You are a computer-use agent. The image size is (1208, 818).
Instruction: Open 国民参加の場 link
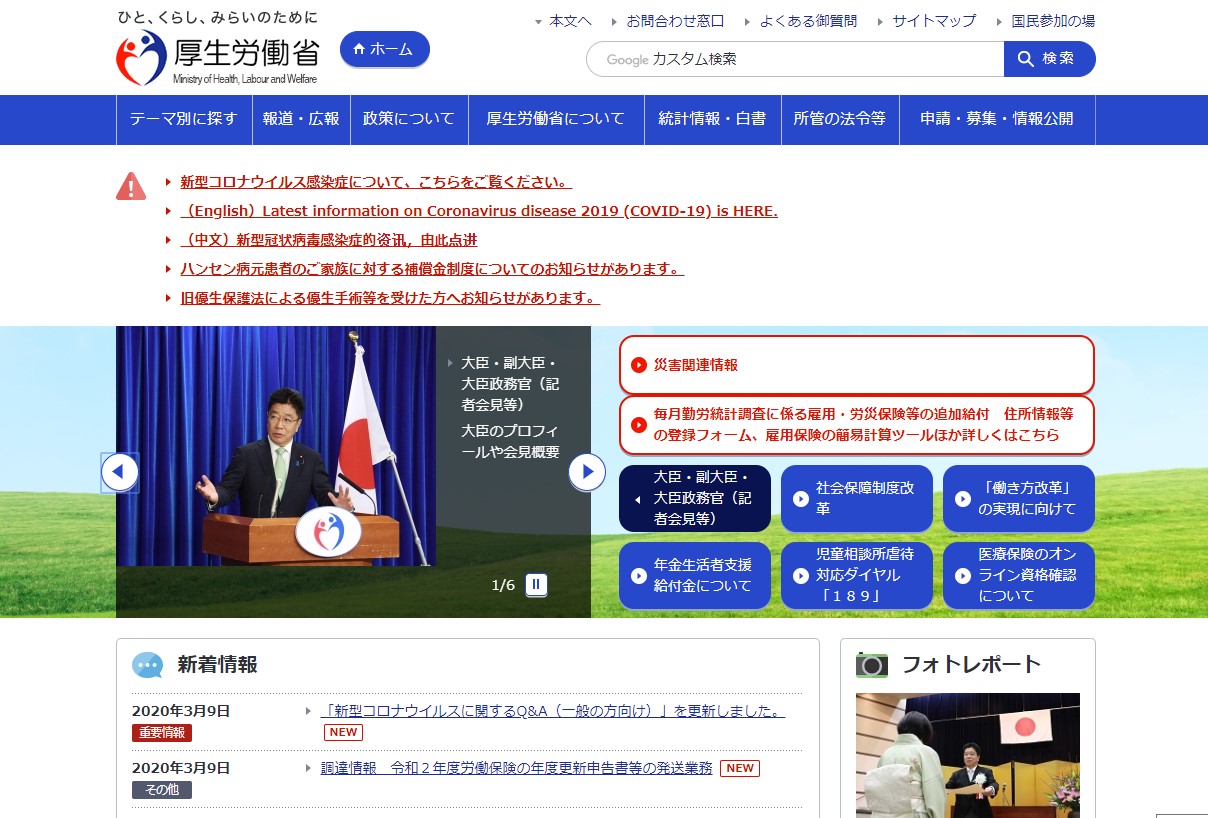click(1053, 20)
